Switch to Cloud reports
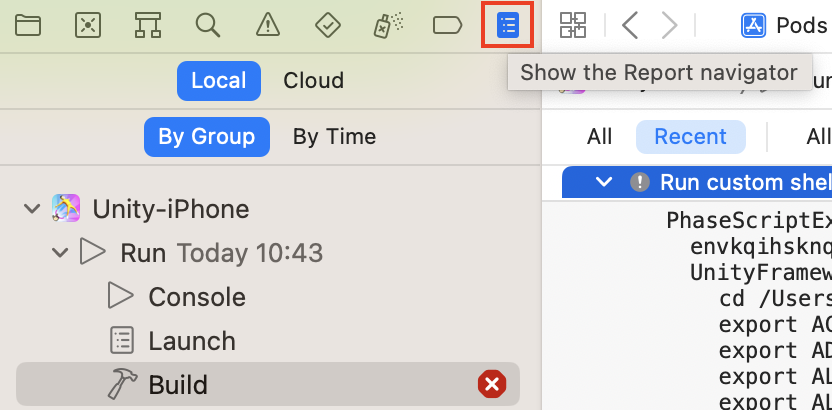The width and height of the screenshot is (832, 410). tap(313, 80)
